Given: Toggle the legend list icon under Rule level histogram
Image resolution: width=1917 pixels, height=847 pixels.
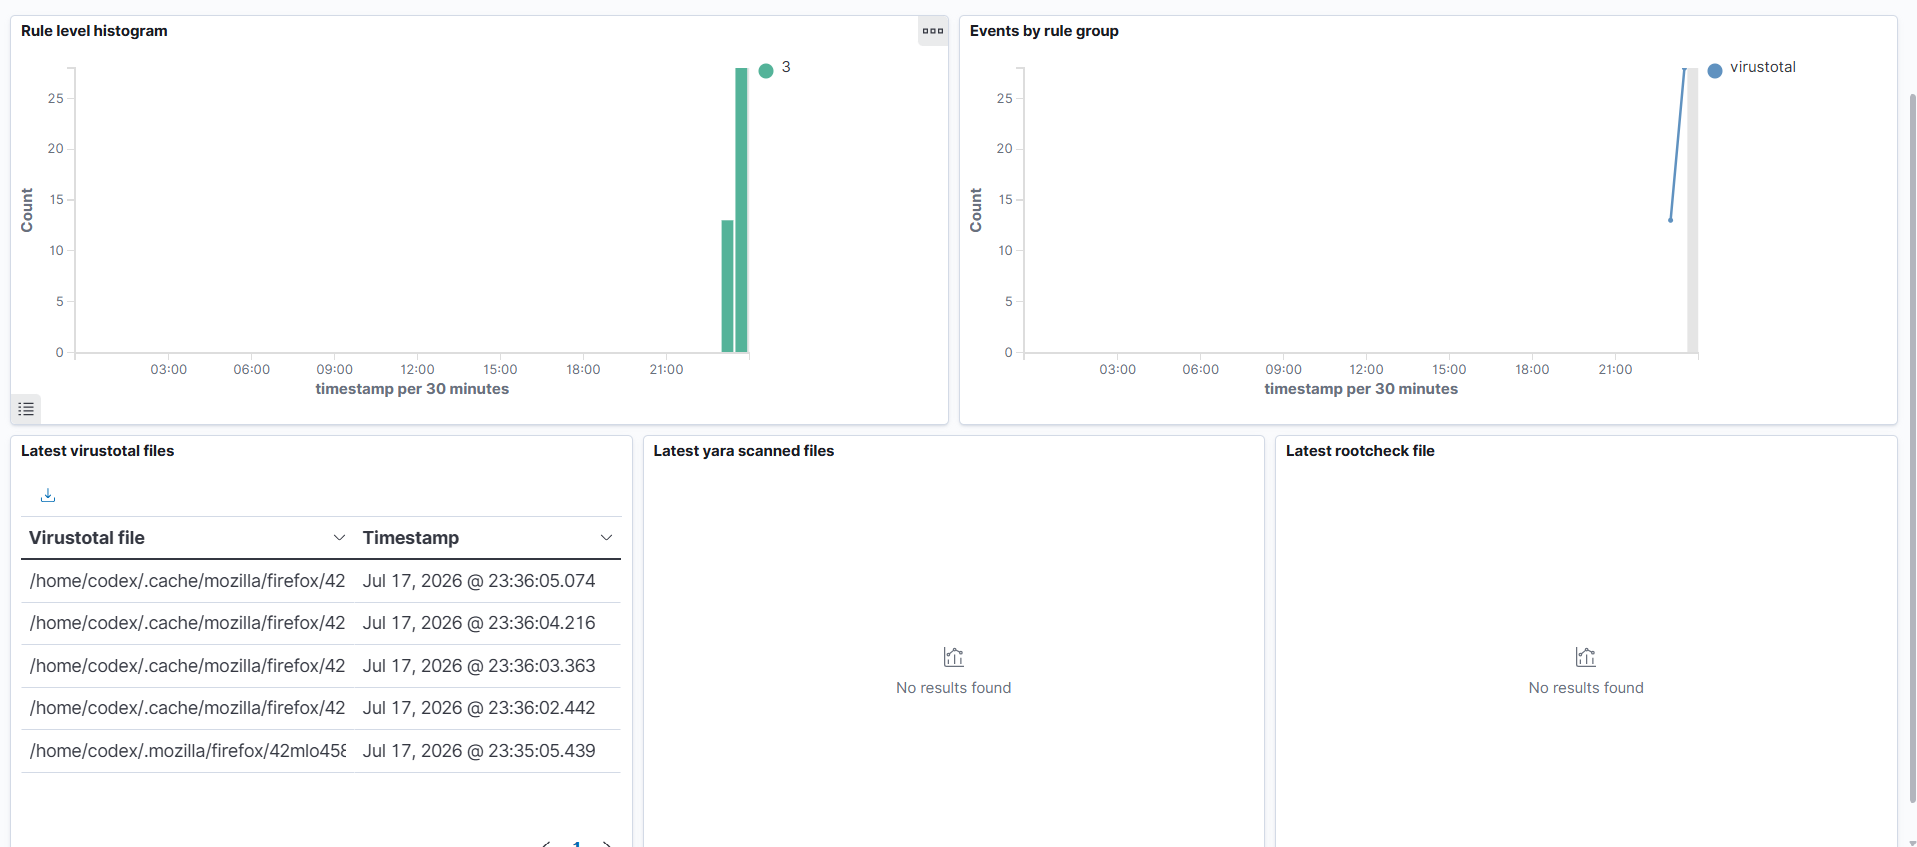Looking at the screenshot, I should coord(26,409).
